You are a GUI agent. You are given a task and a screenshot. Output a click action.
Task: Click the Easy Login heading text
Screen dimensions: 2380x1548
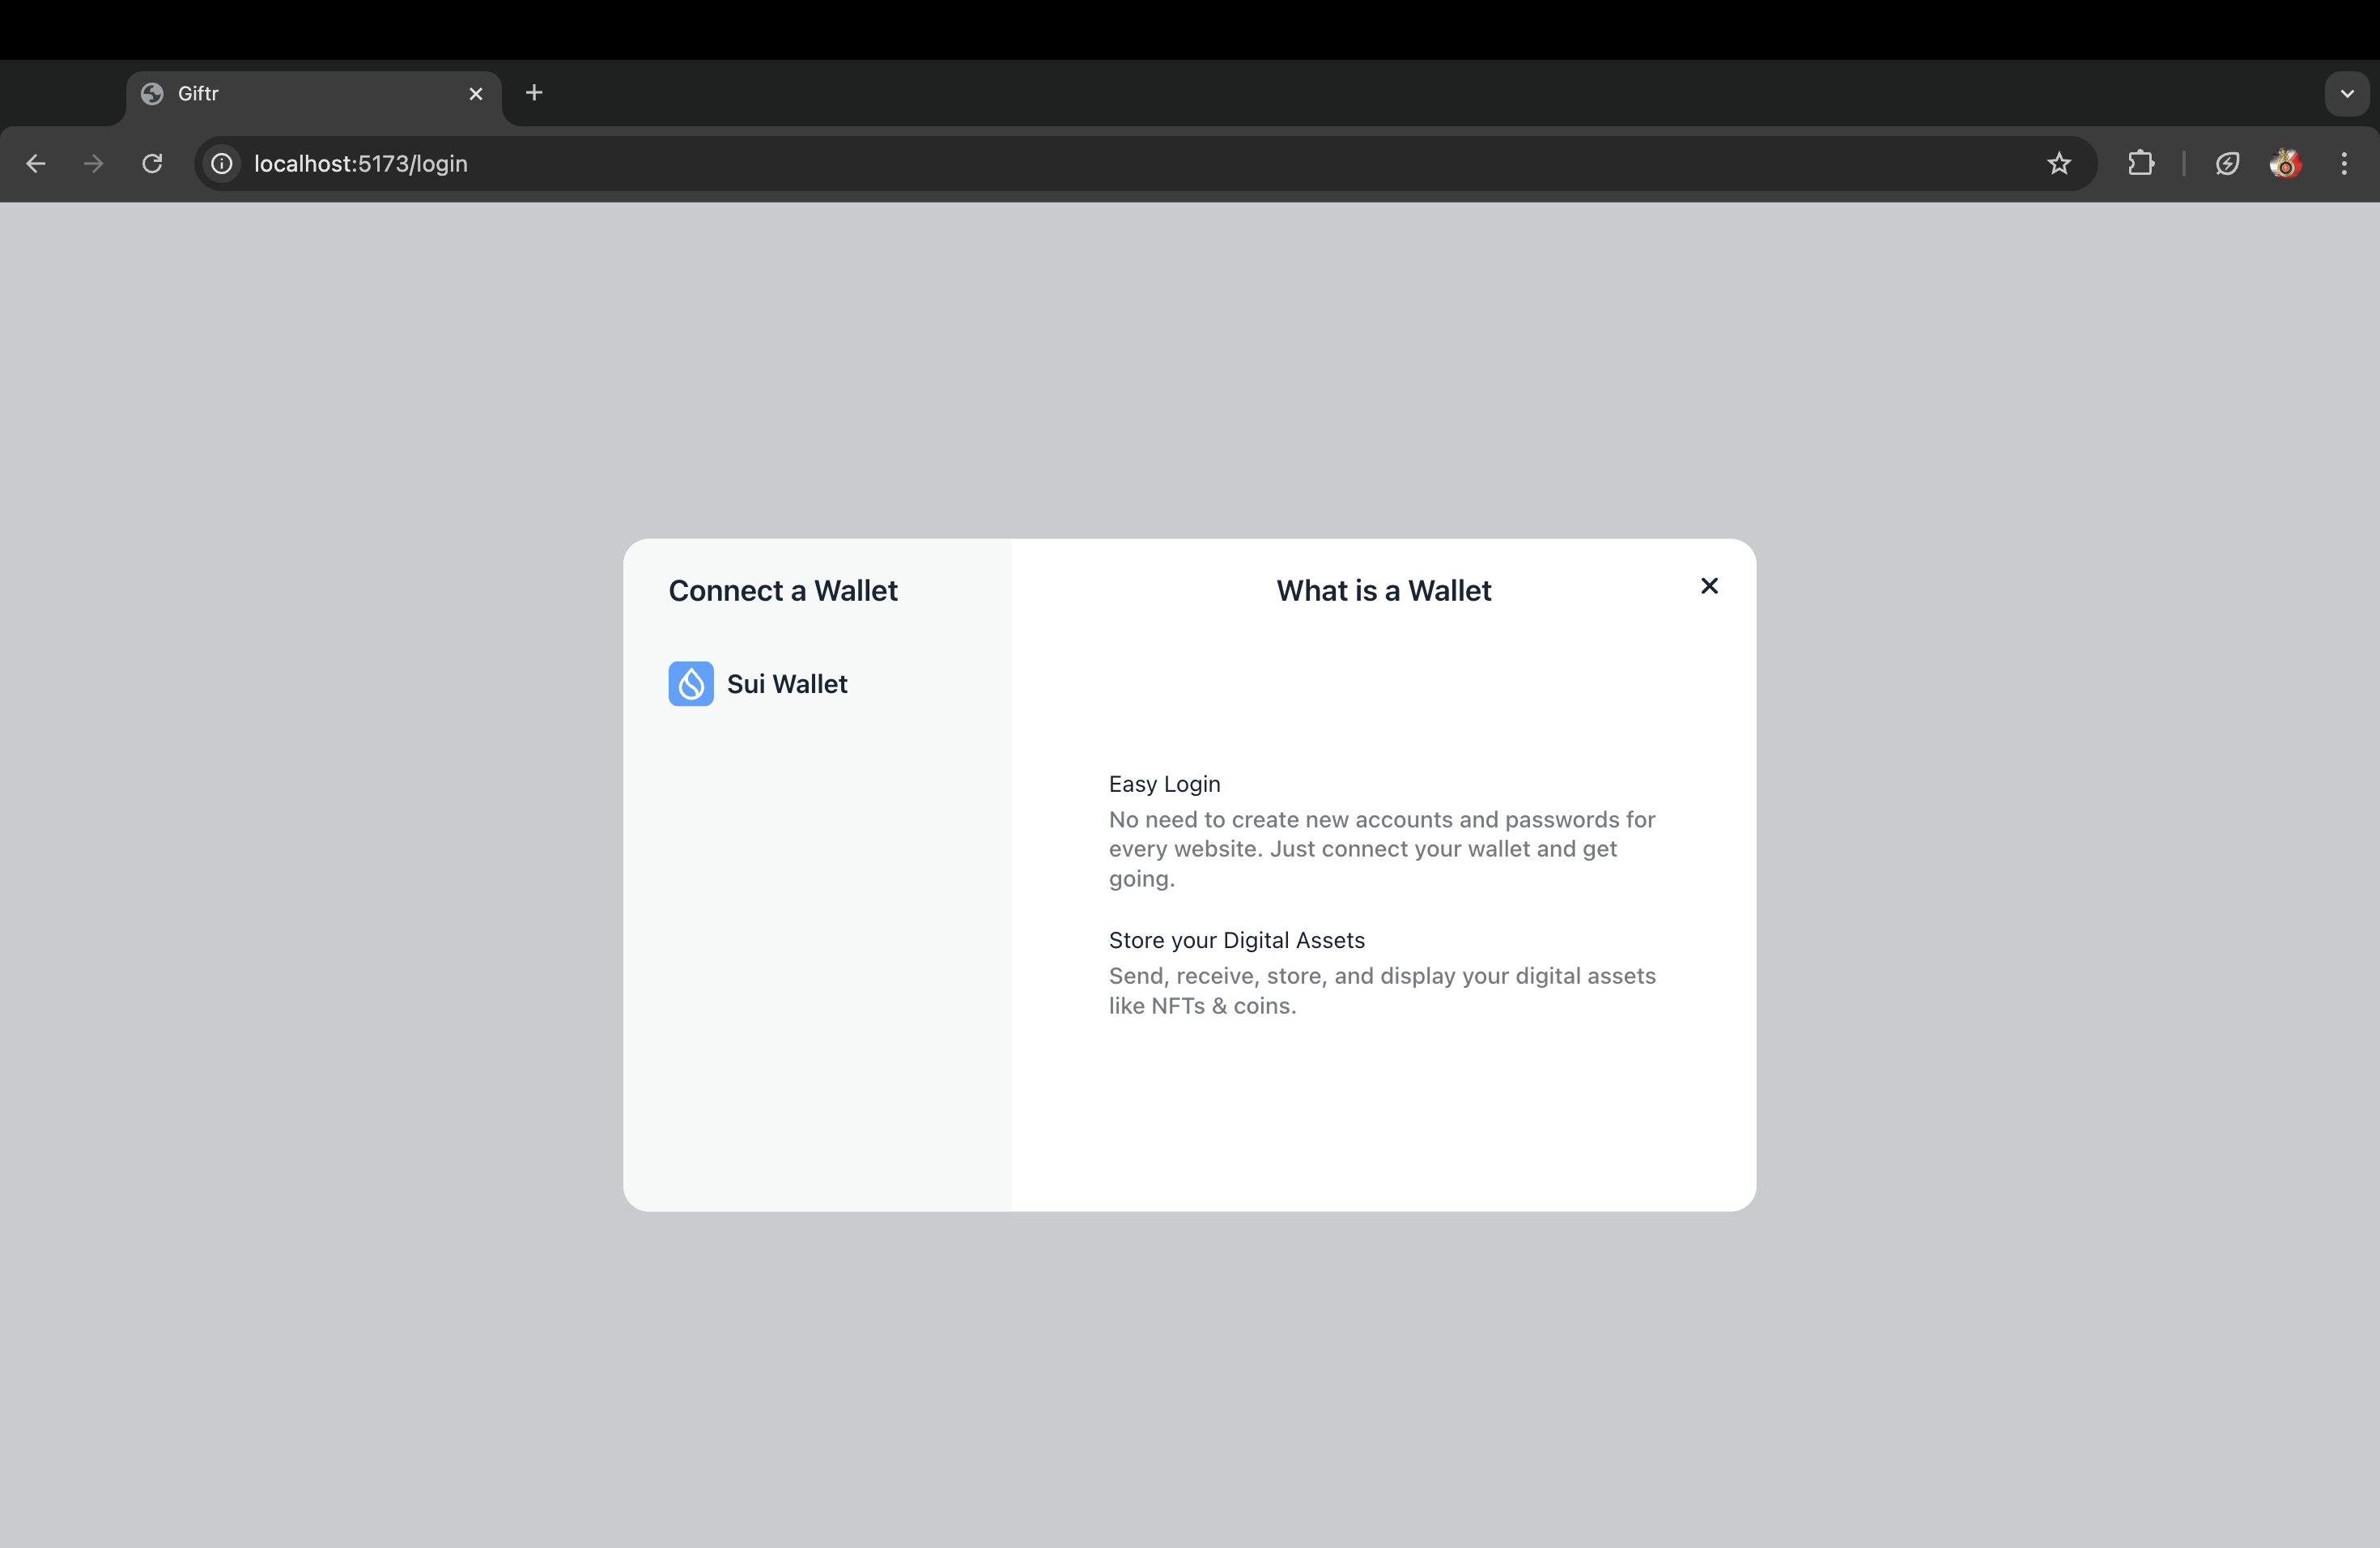coord(1164,784)
